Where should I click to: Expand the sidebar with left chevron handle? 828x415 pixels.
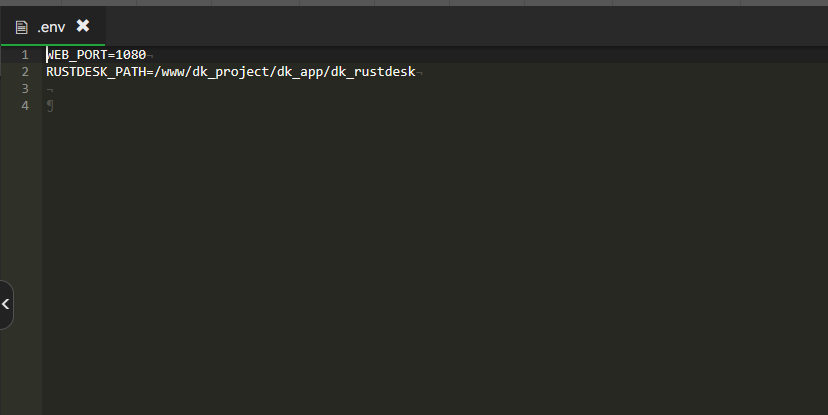click(6, 305)
